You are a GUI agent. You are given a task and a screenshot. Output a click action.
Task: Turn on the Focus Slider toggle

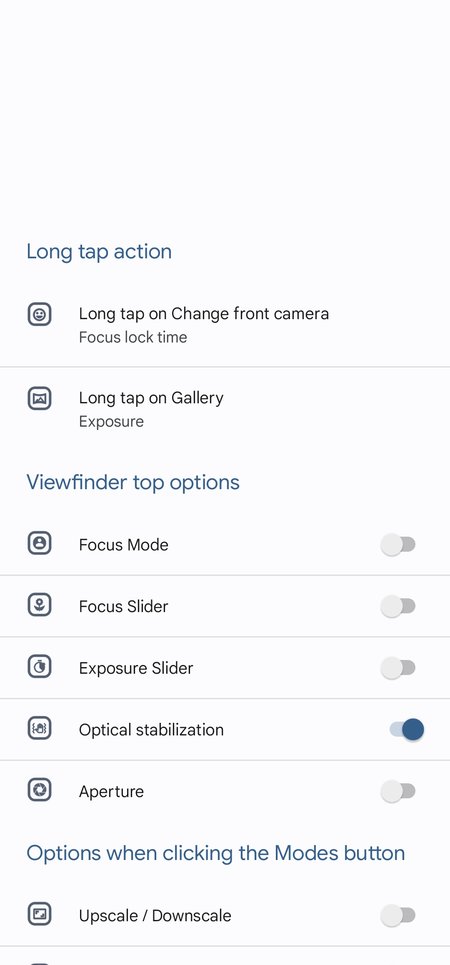pyautogui.click(x=398, y=606)
